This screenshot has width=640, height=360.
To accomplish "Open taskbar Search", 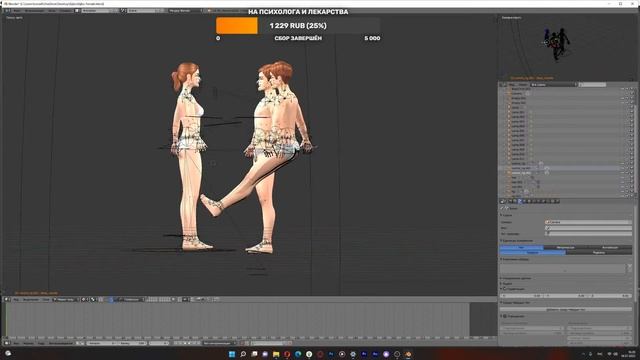I will (x=243, y=354).
